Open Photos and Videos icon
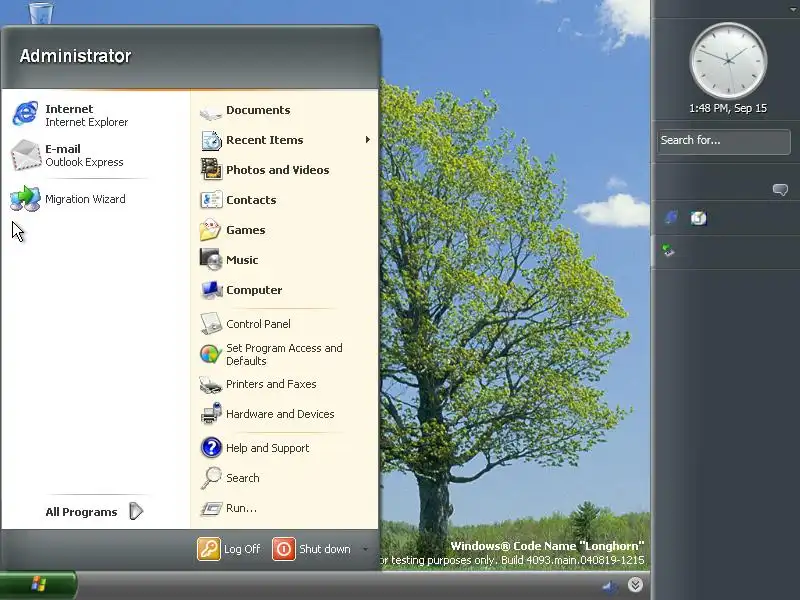Viewport: 800px width, 600px height. (x=211, y=170)
